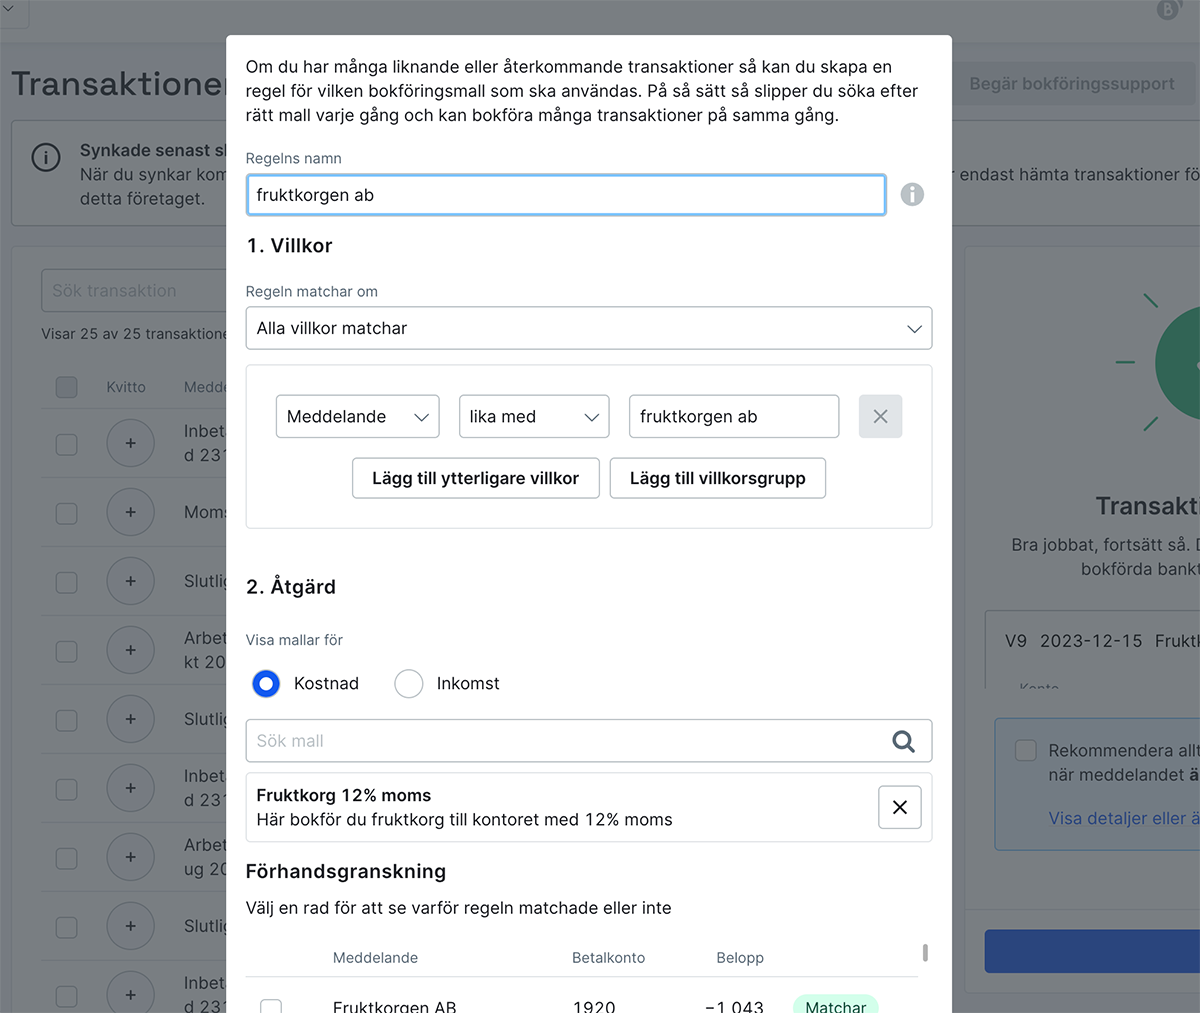Tick the Fruktkorgen AB preview row checkbox
The height and width of the screenshot is (1013, 1200).
tap(271, 1005)
